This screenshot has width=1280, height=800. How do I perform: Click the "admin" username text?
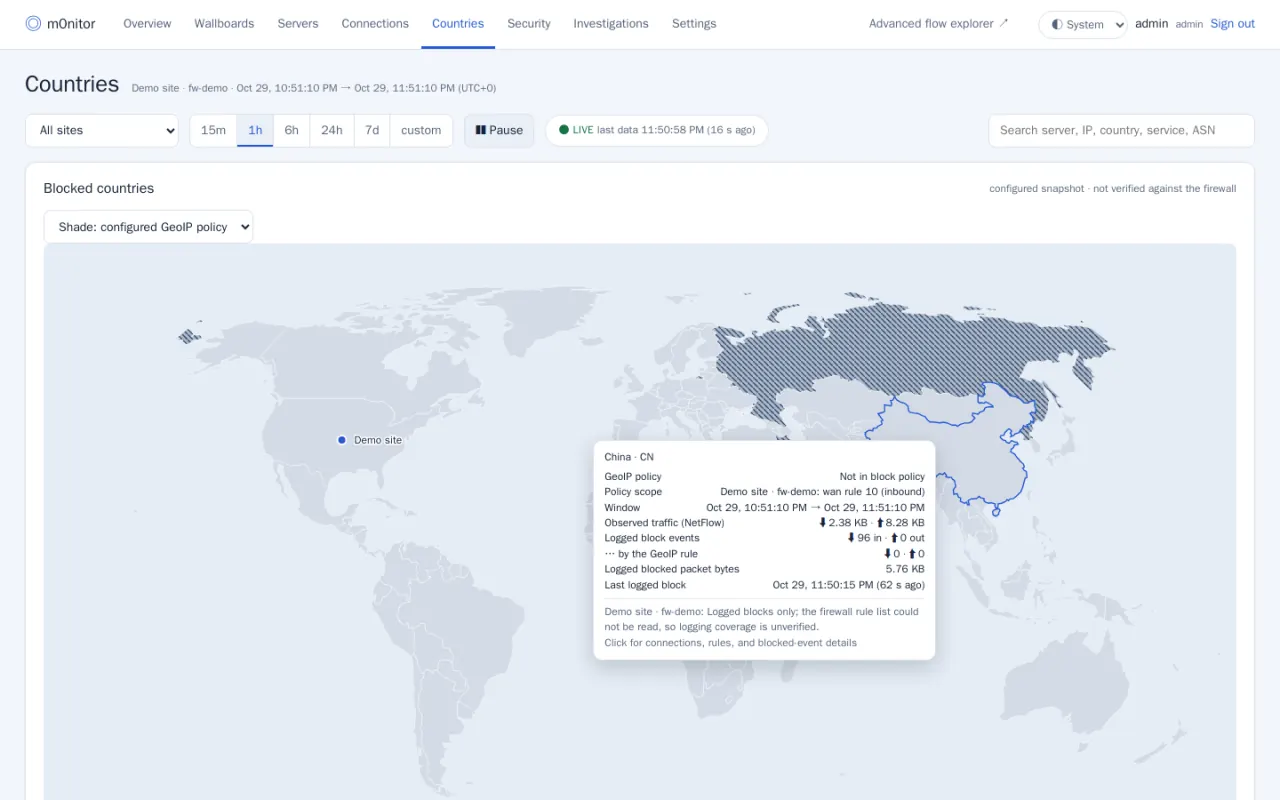[x=1152, y=24]
